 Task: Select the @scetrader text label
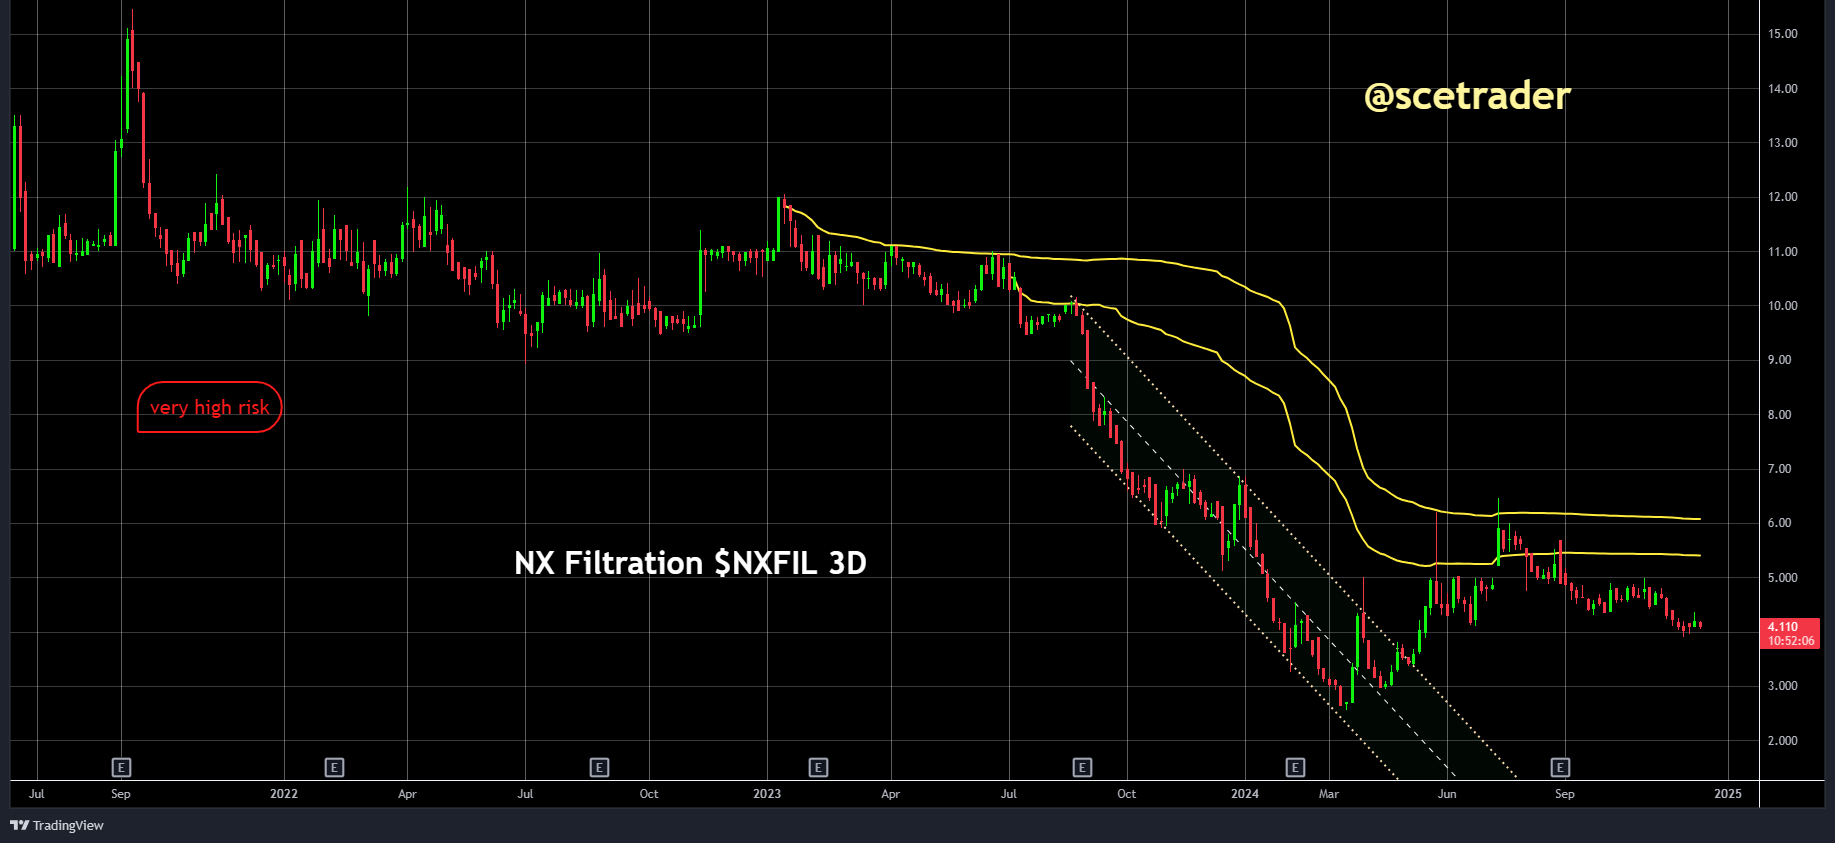point(1467,96)
